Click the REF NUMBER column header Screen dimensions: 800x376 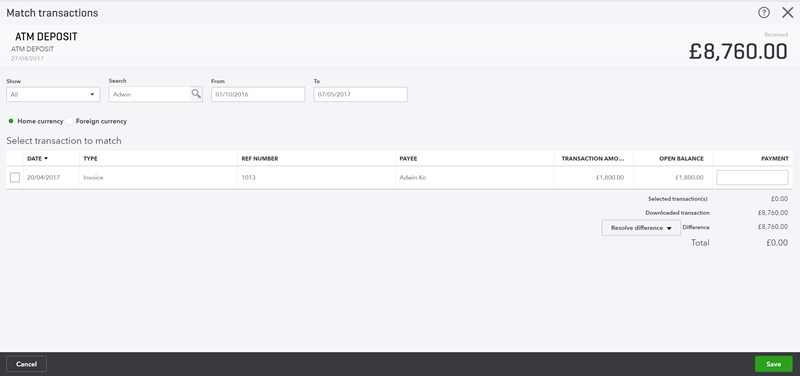(260, 159)
